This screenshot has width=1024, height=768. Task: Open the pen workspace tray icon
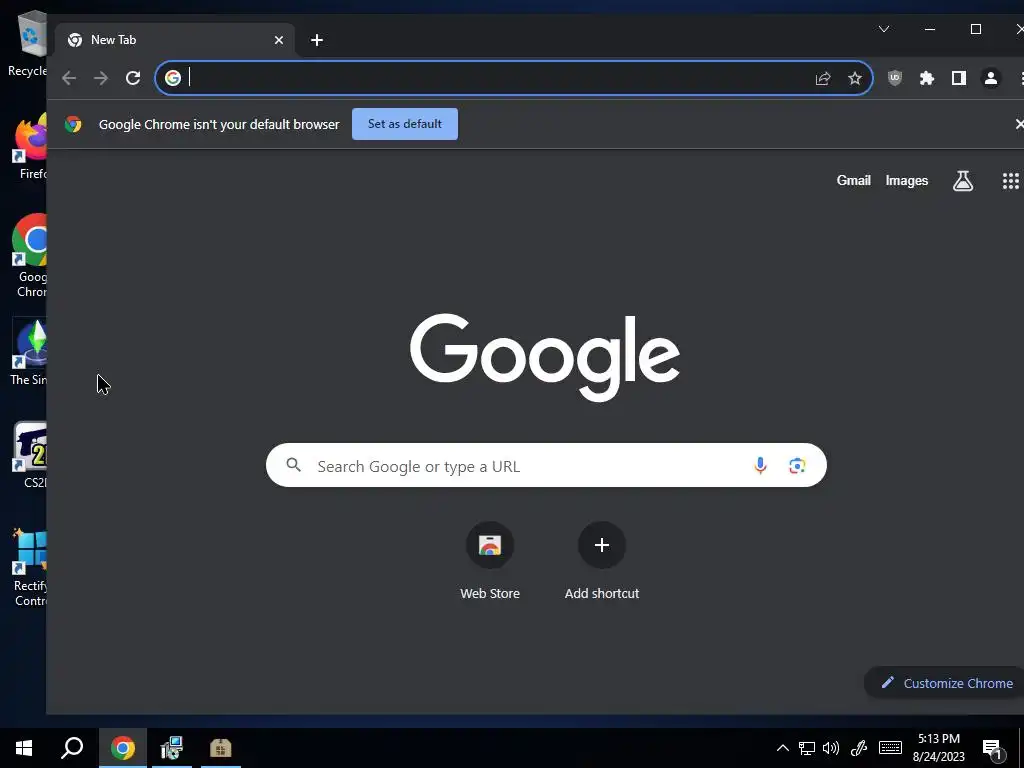[x=859, y=748]
